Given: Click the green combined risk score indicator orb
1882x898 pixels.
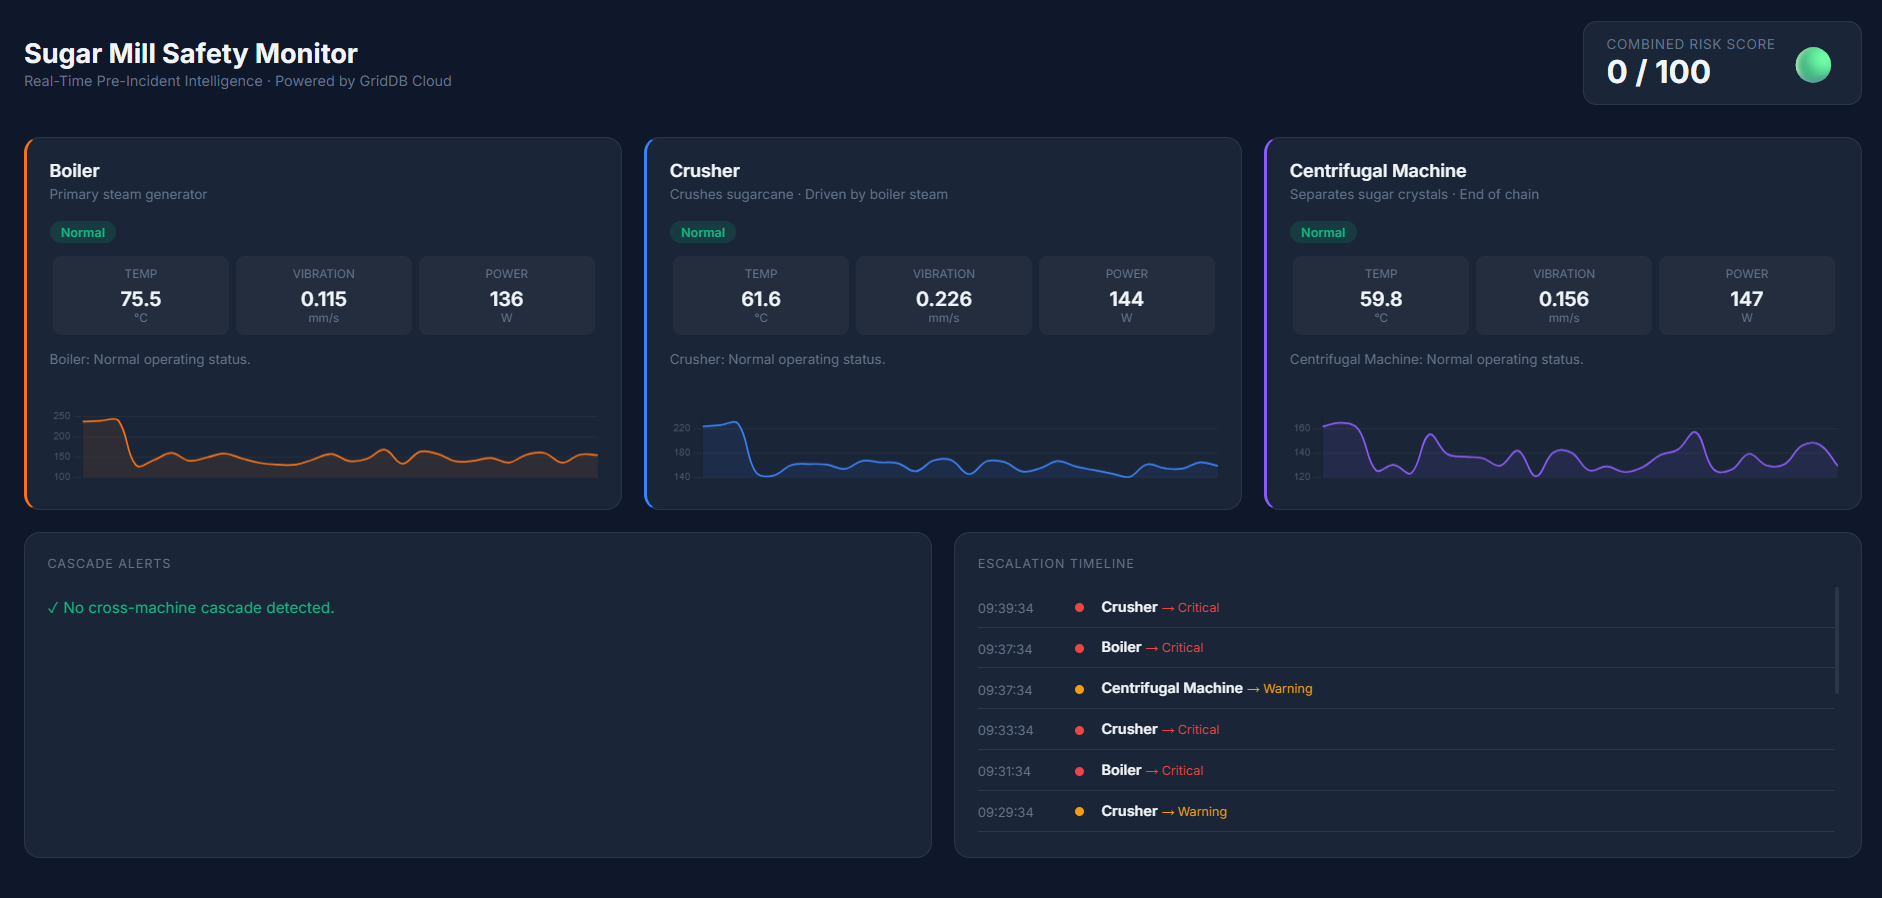Looking at the screenshot, I should (x=1813, y=65).
